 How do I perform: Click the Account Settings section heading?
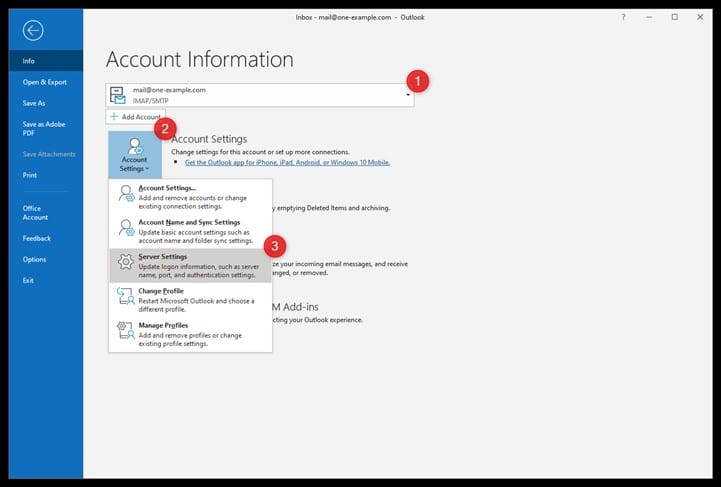click(209, 139)
